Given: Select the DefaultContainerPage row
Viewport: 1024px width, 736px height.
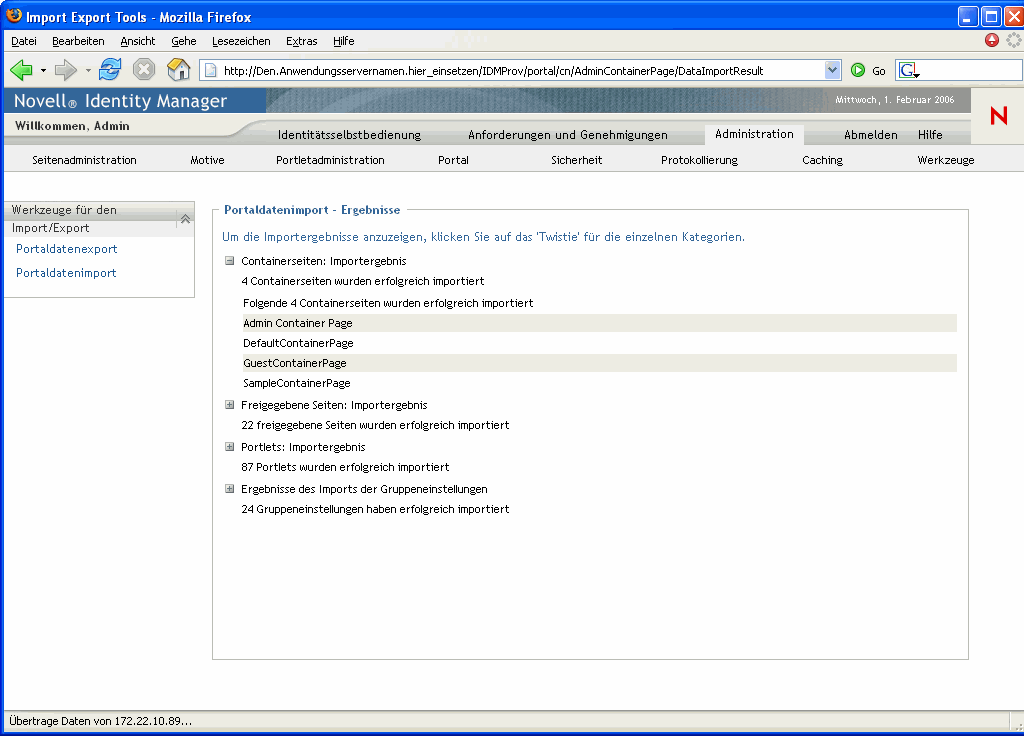Looking at the screenshot, I should [600, 344].
